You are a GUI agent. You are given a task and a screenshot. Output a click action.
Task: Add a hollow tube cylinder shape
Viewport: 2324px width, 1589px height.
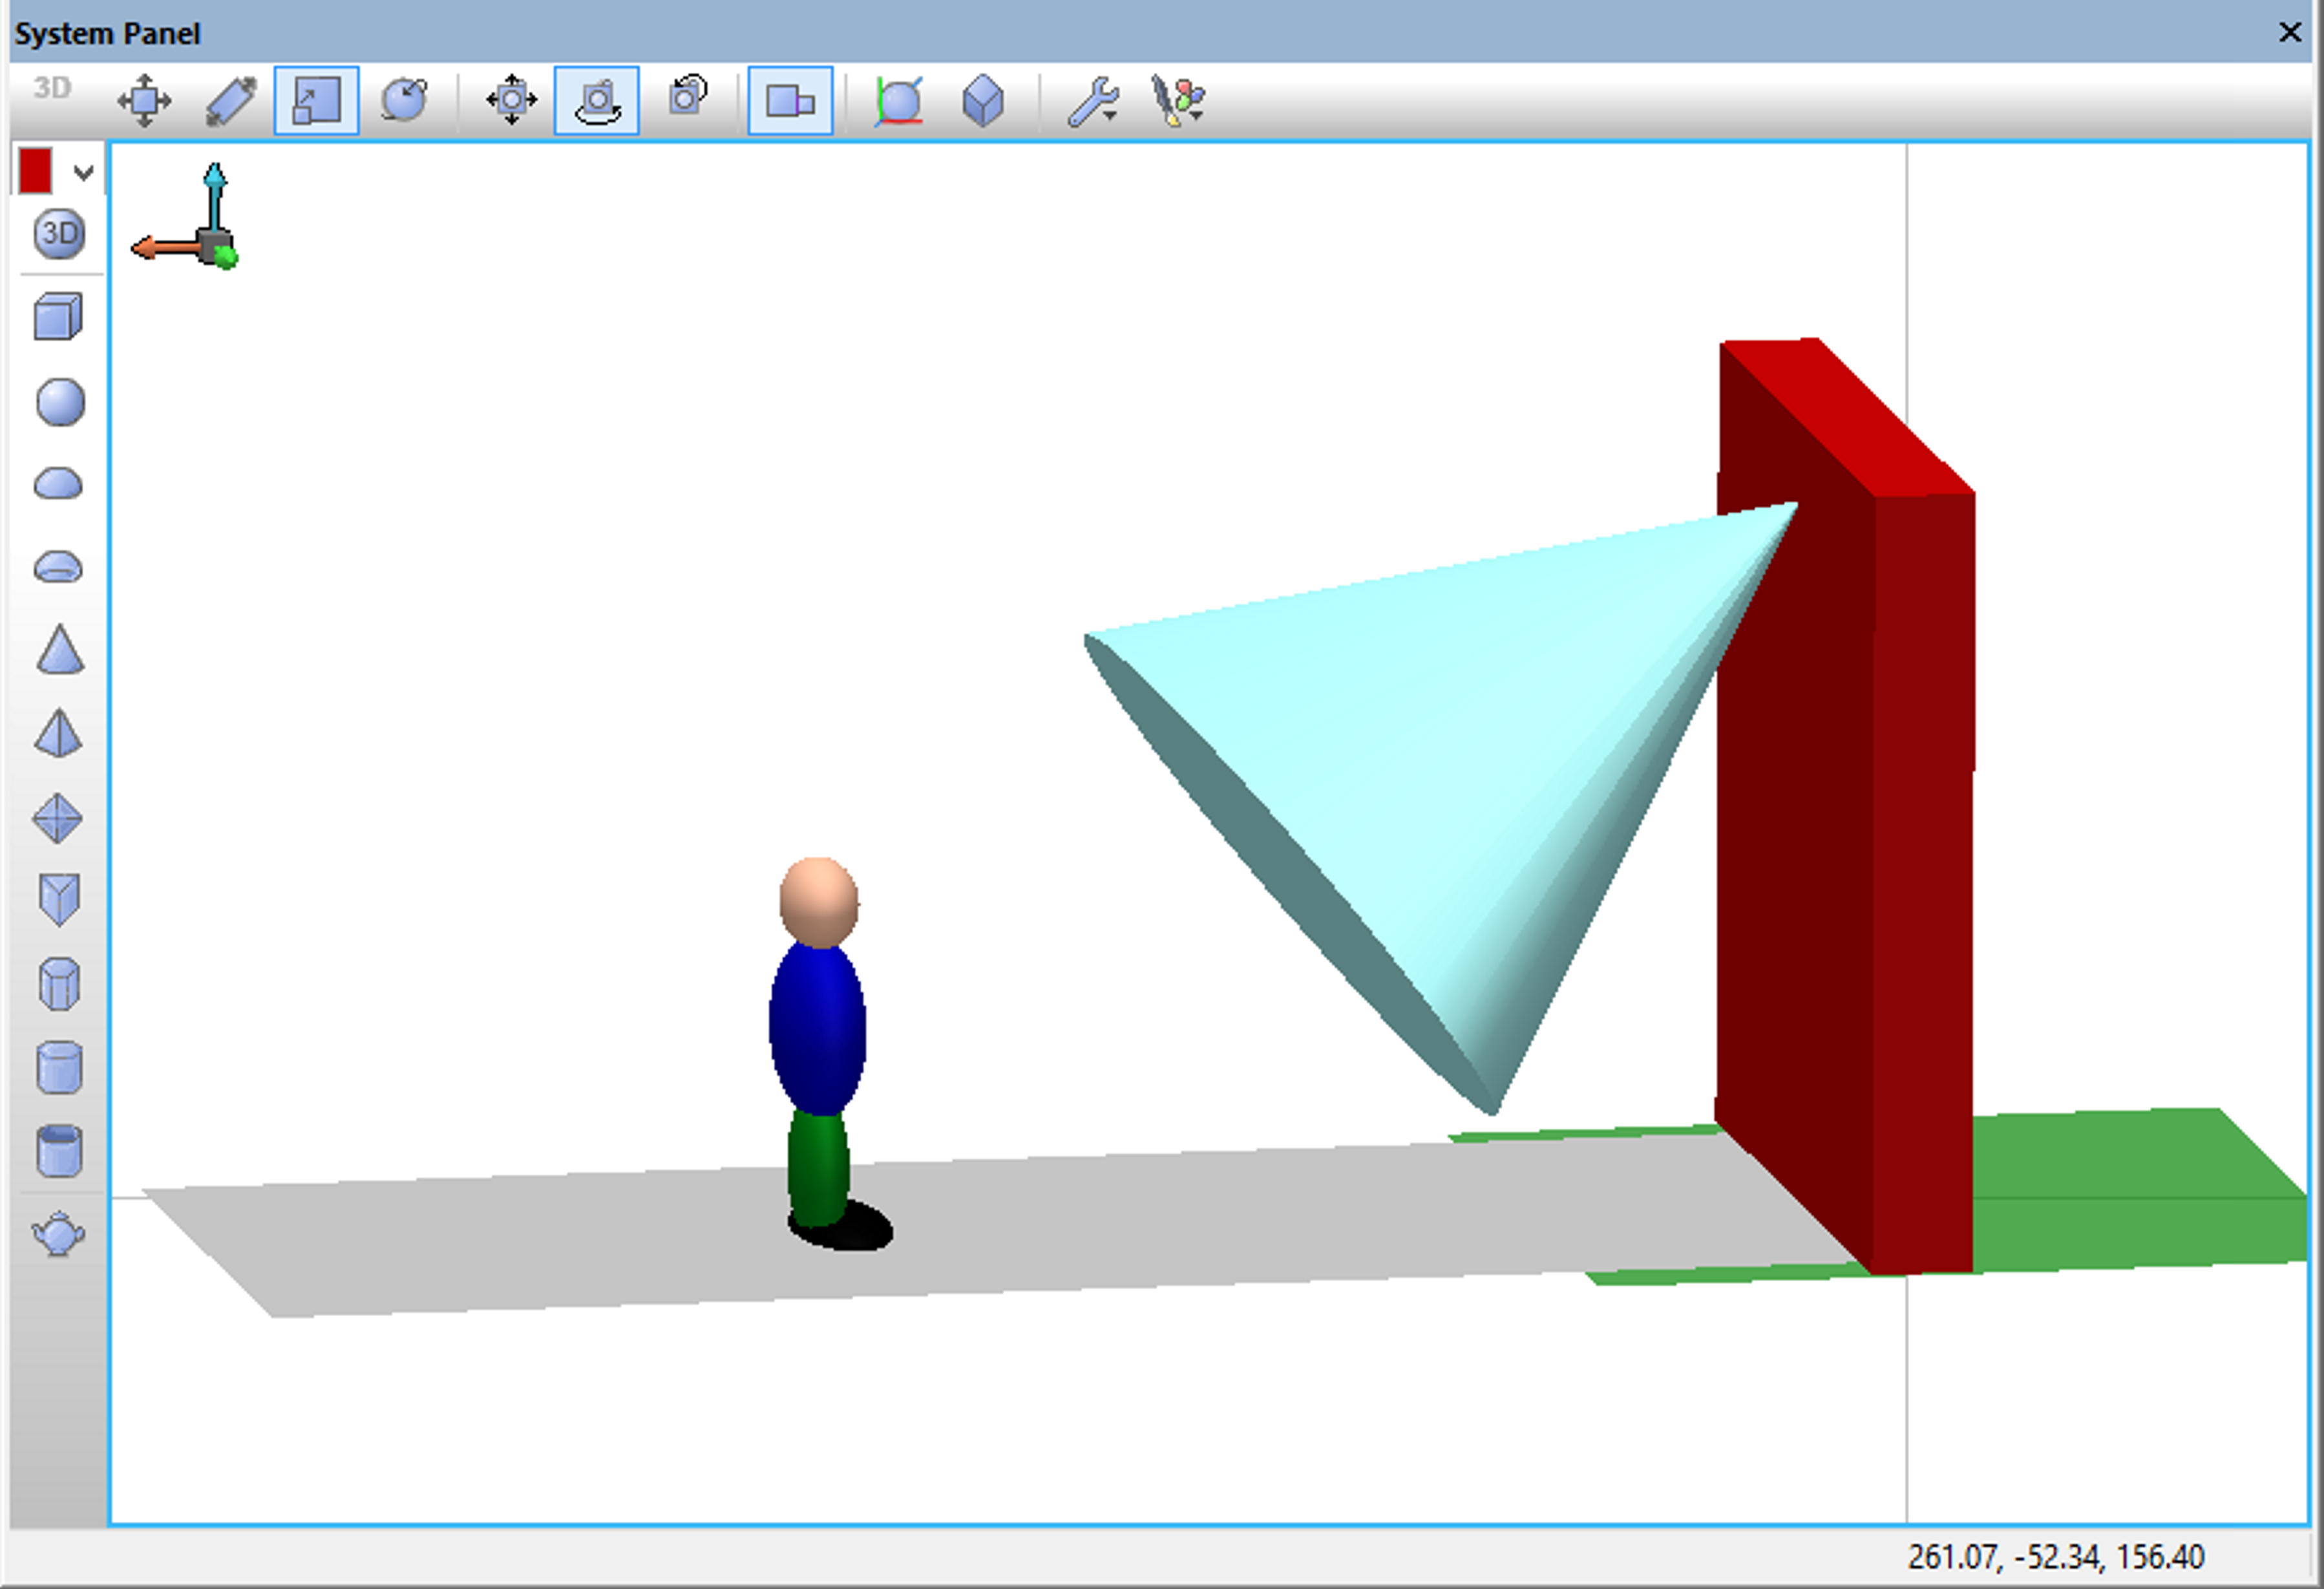pos(59,1151)
